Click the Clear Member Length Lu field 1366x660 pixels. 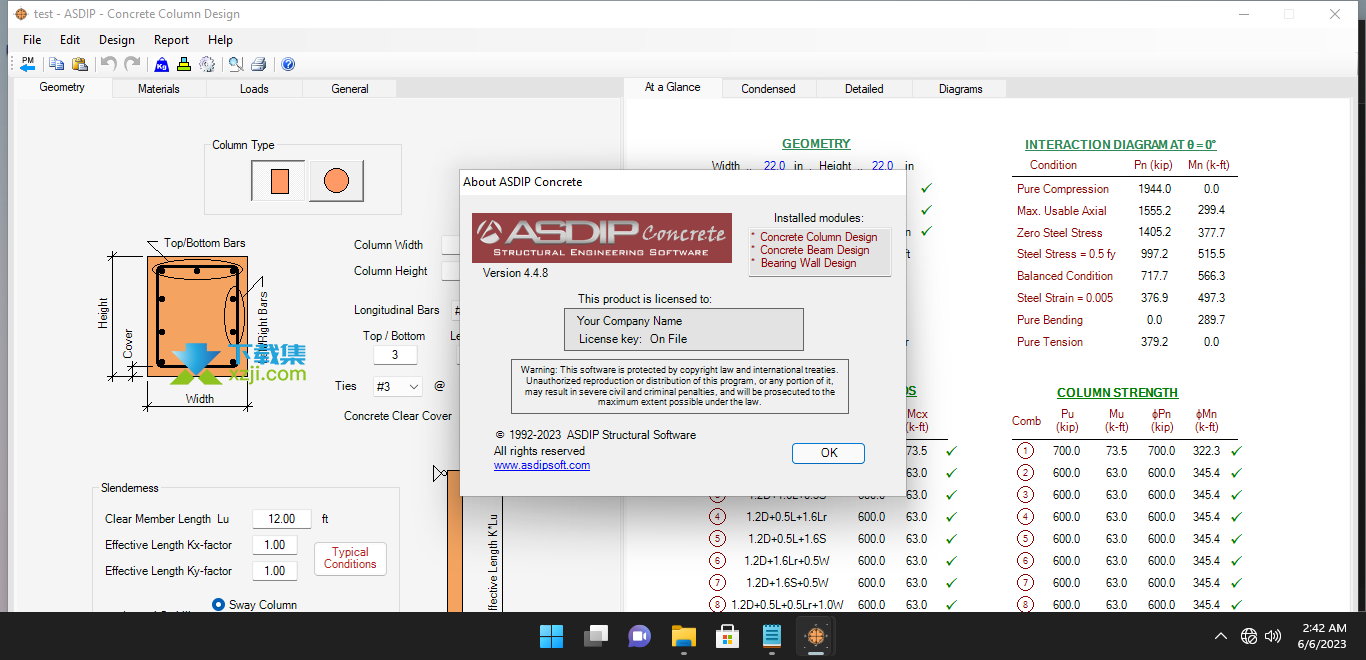click(x=282, y=519)
